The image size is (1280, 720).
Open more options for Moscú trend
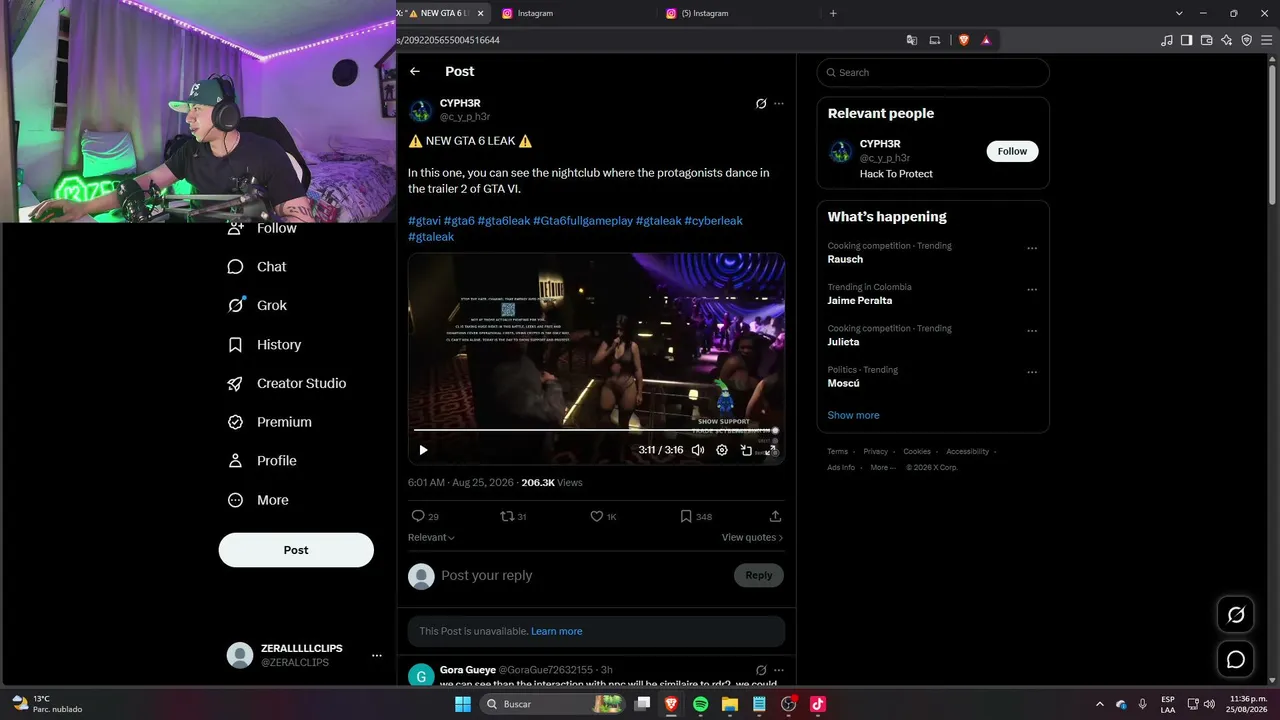(1032, 373)
